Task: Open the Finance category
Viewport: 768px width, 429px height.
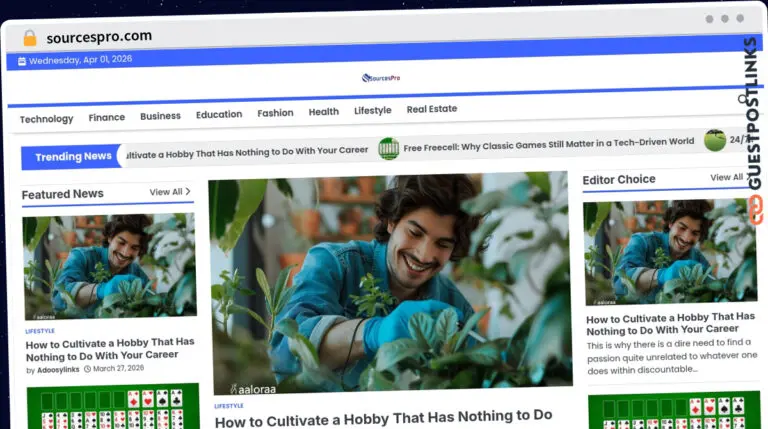Action: pyautogui.click(x=107, y=118)
